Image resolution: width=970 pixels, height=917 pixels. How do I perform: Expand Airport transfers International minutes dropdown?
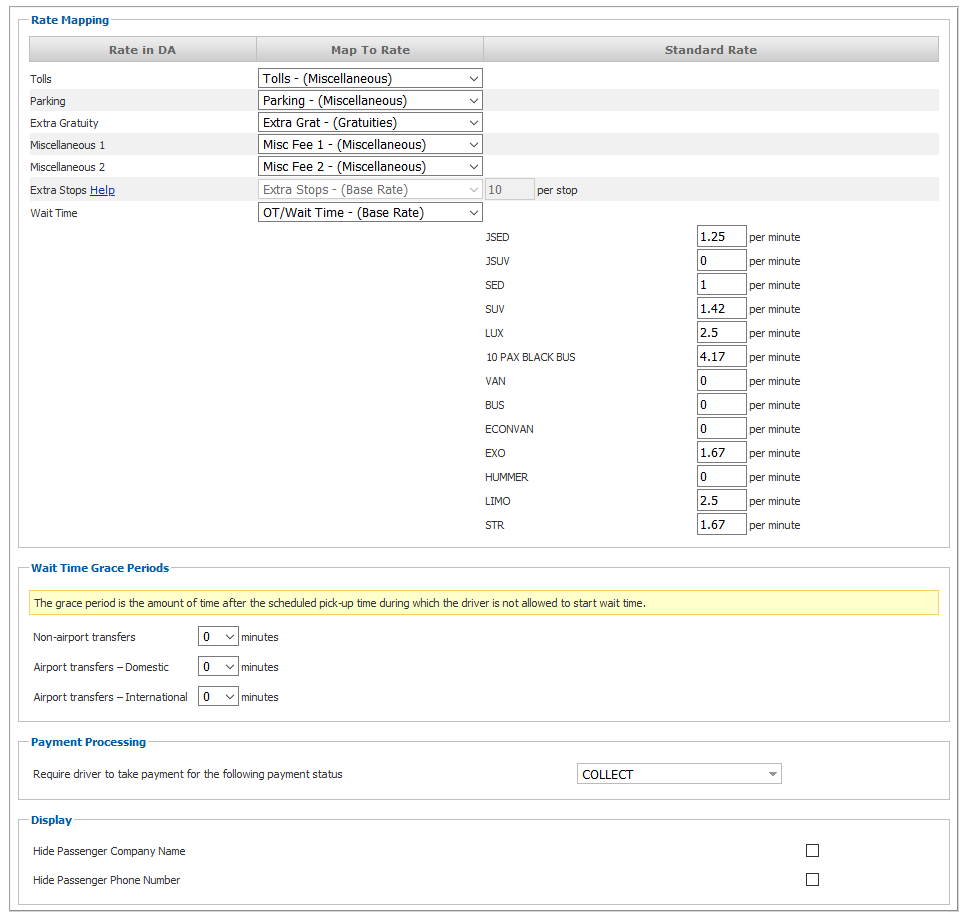[x=218, y=697]
